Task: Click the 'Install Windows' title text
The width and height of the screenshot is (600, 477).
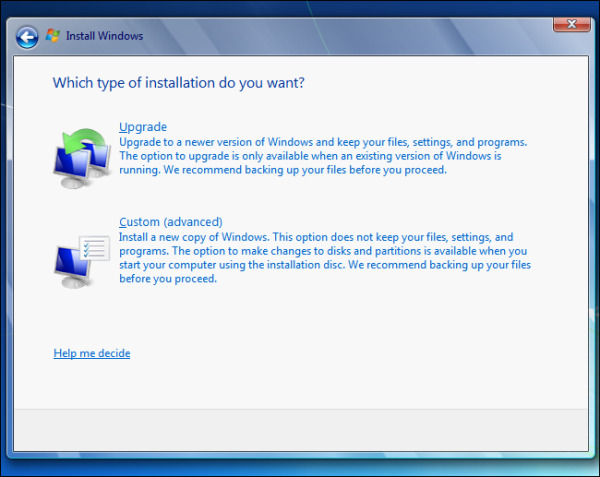Action: [104, 36]
